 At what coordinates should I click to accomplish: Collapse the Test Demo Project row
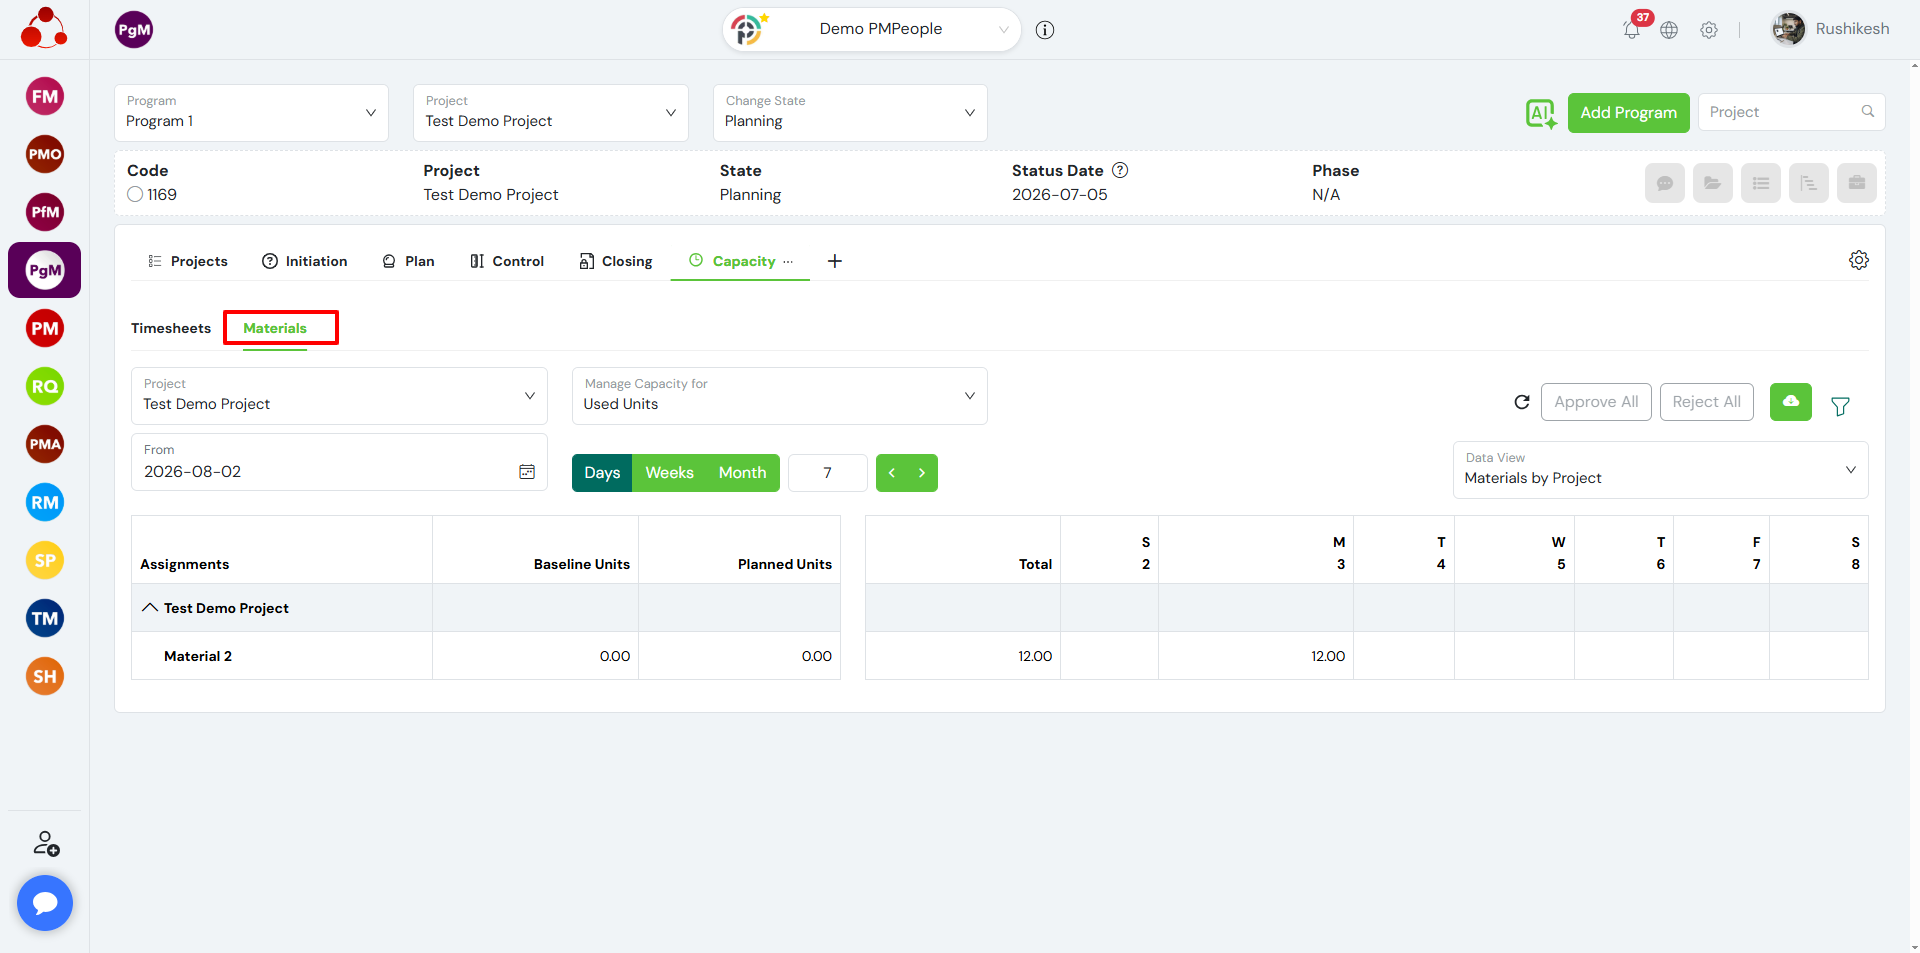tap(150, 608)
